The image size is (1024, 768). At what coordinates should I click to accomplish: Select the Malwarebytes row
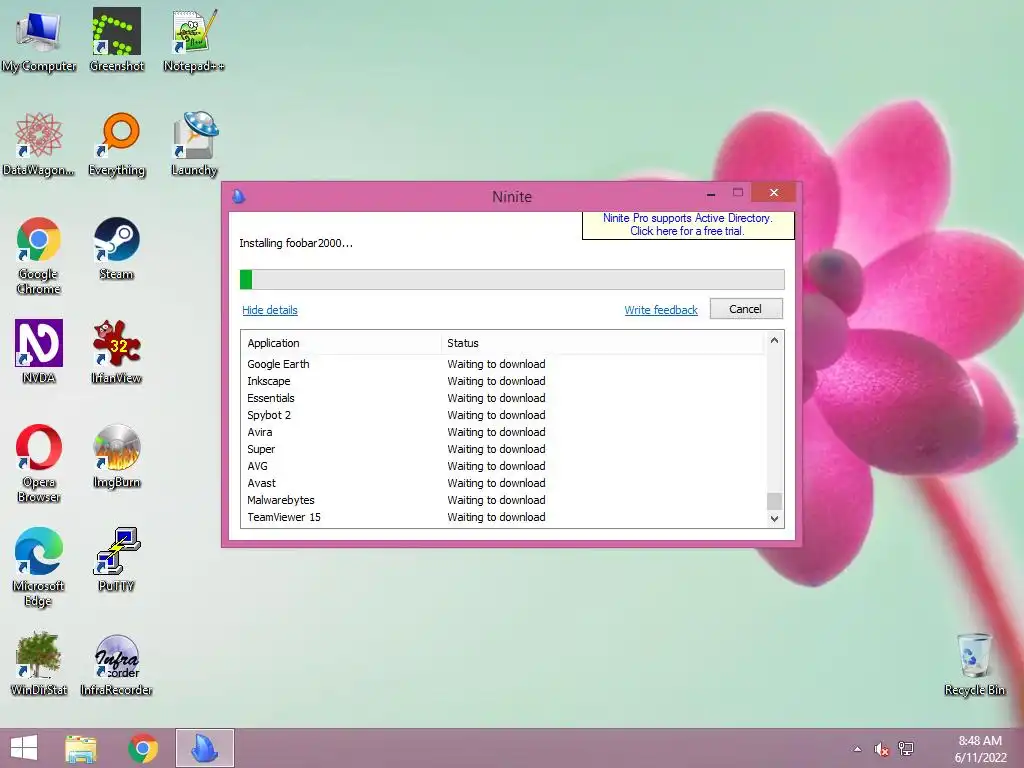click(x=503, y=500)
